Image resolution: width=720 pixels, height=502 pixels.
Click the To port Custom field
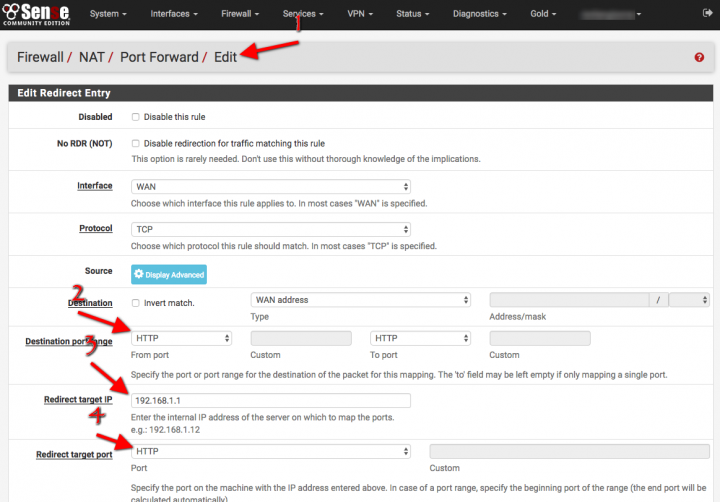[x=540, y=338]
